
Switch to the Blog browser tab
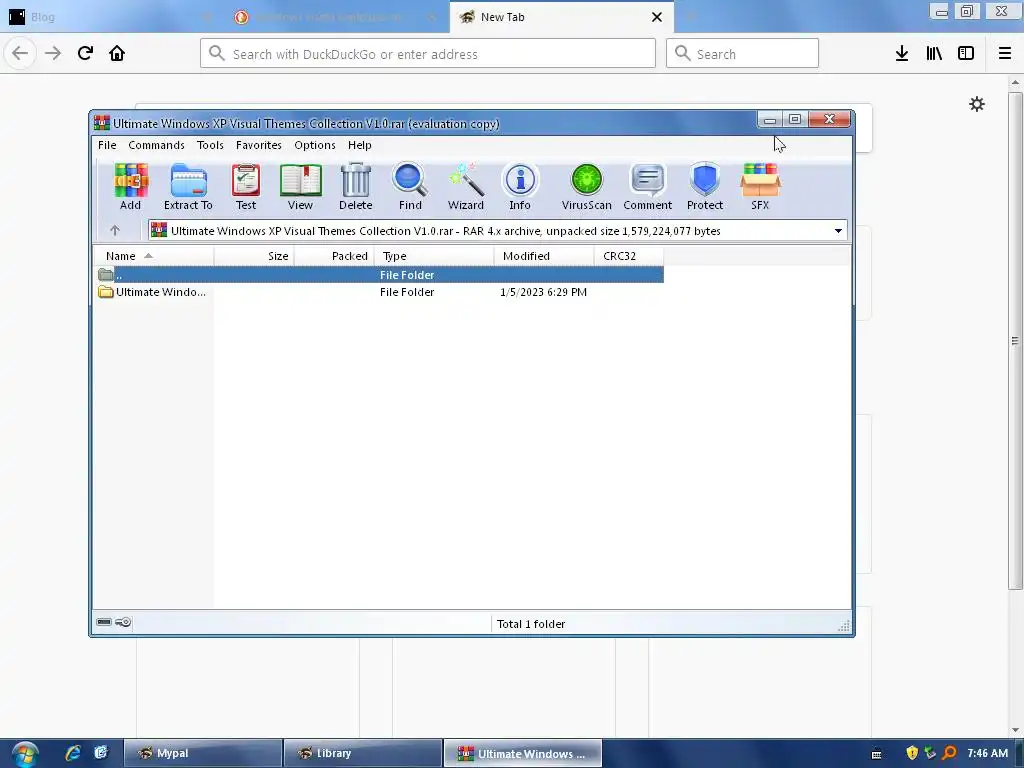click(111, 17)
